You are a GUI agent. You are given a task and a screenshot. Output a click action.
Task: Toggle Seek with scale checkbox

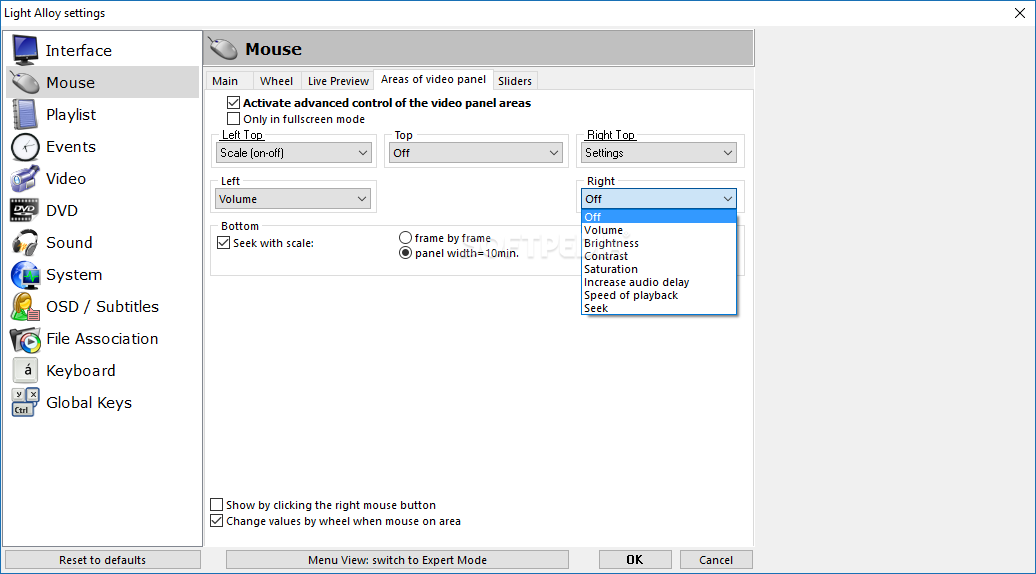(x=223, y=243)
